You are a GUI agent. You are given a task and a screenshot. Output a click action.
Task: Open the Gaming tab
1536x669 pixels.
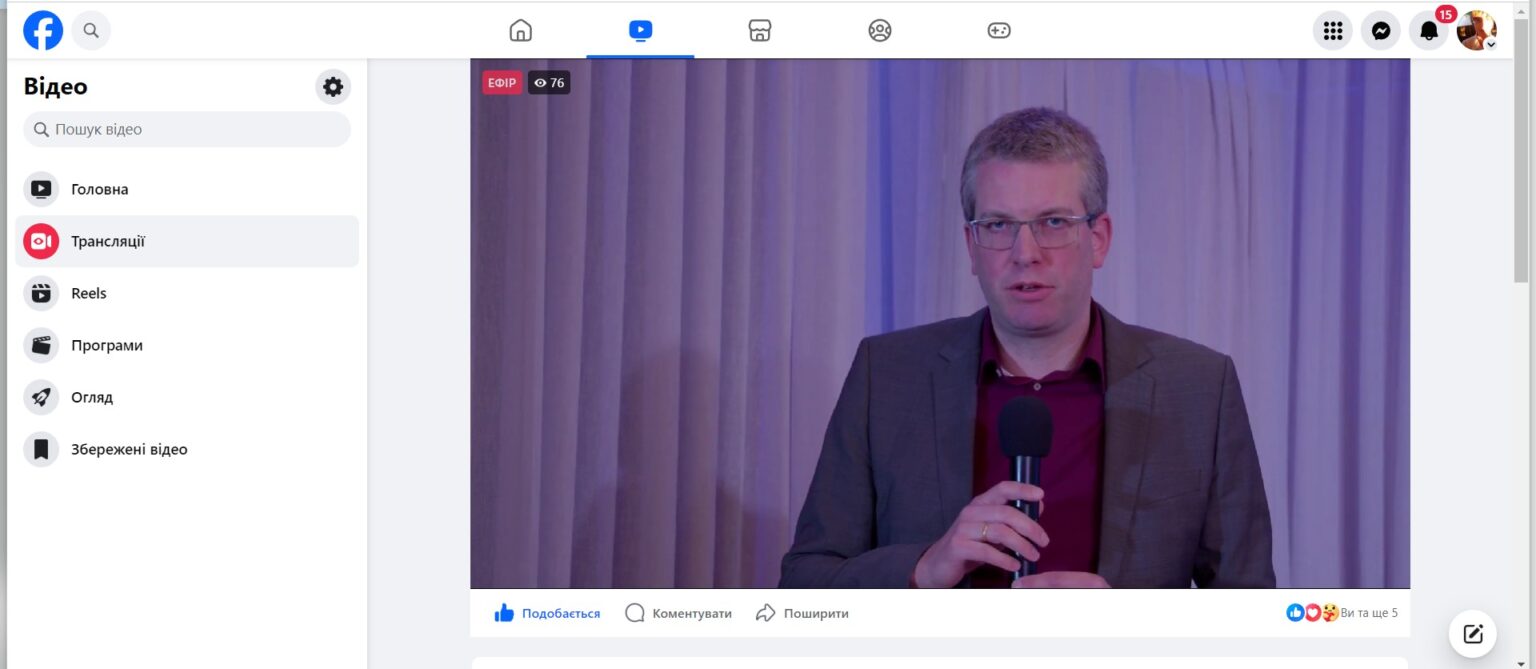click(999, 30)
